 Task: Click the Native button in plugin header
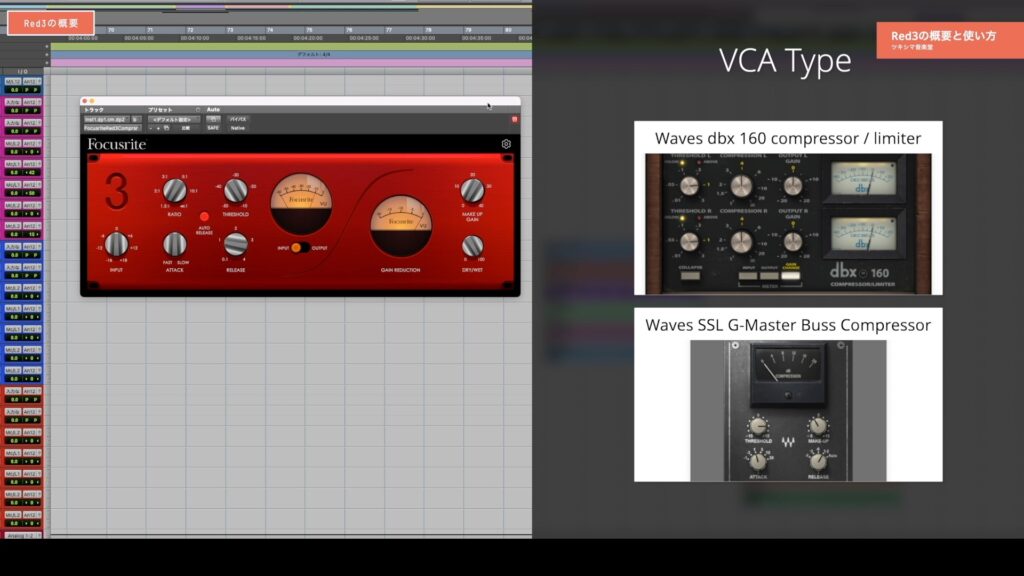pyautogui.click(x=238, y=128)
